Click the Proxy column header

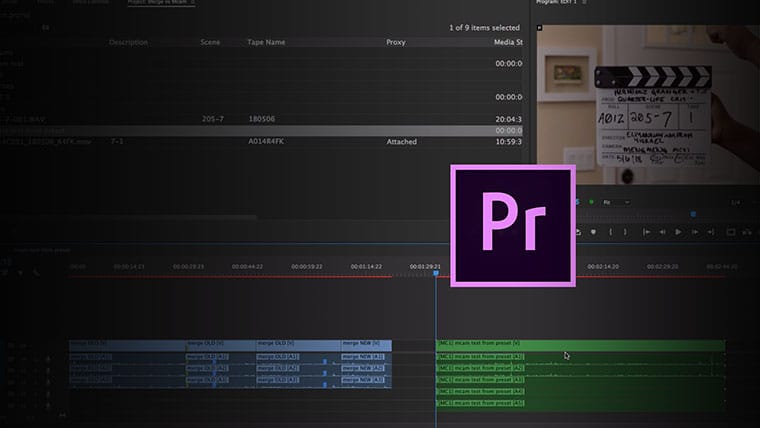pos(396,42)
